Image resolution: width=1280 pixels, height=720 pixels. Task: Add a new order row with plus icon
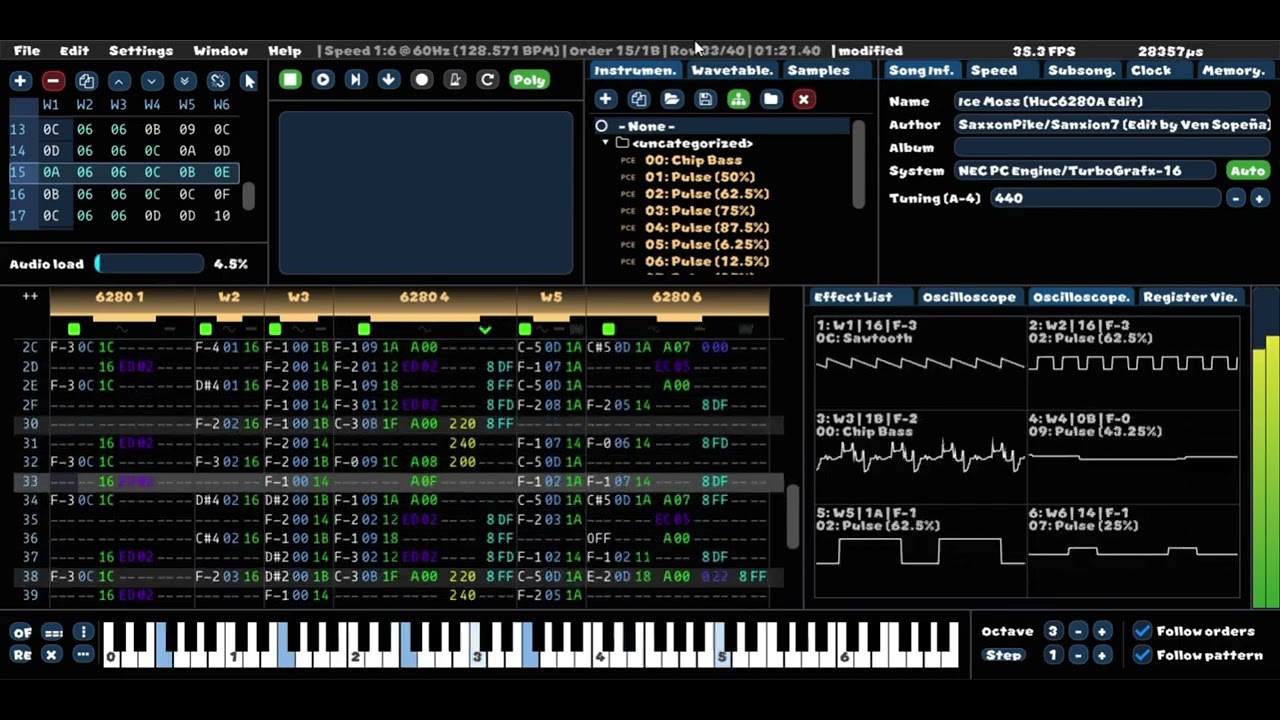(20, 81)
